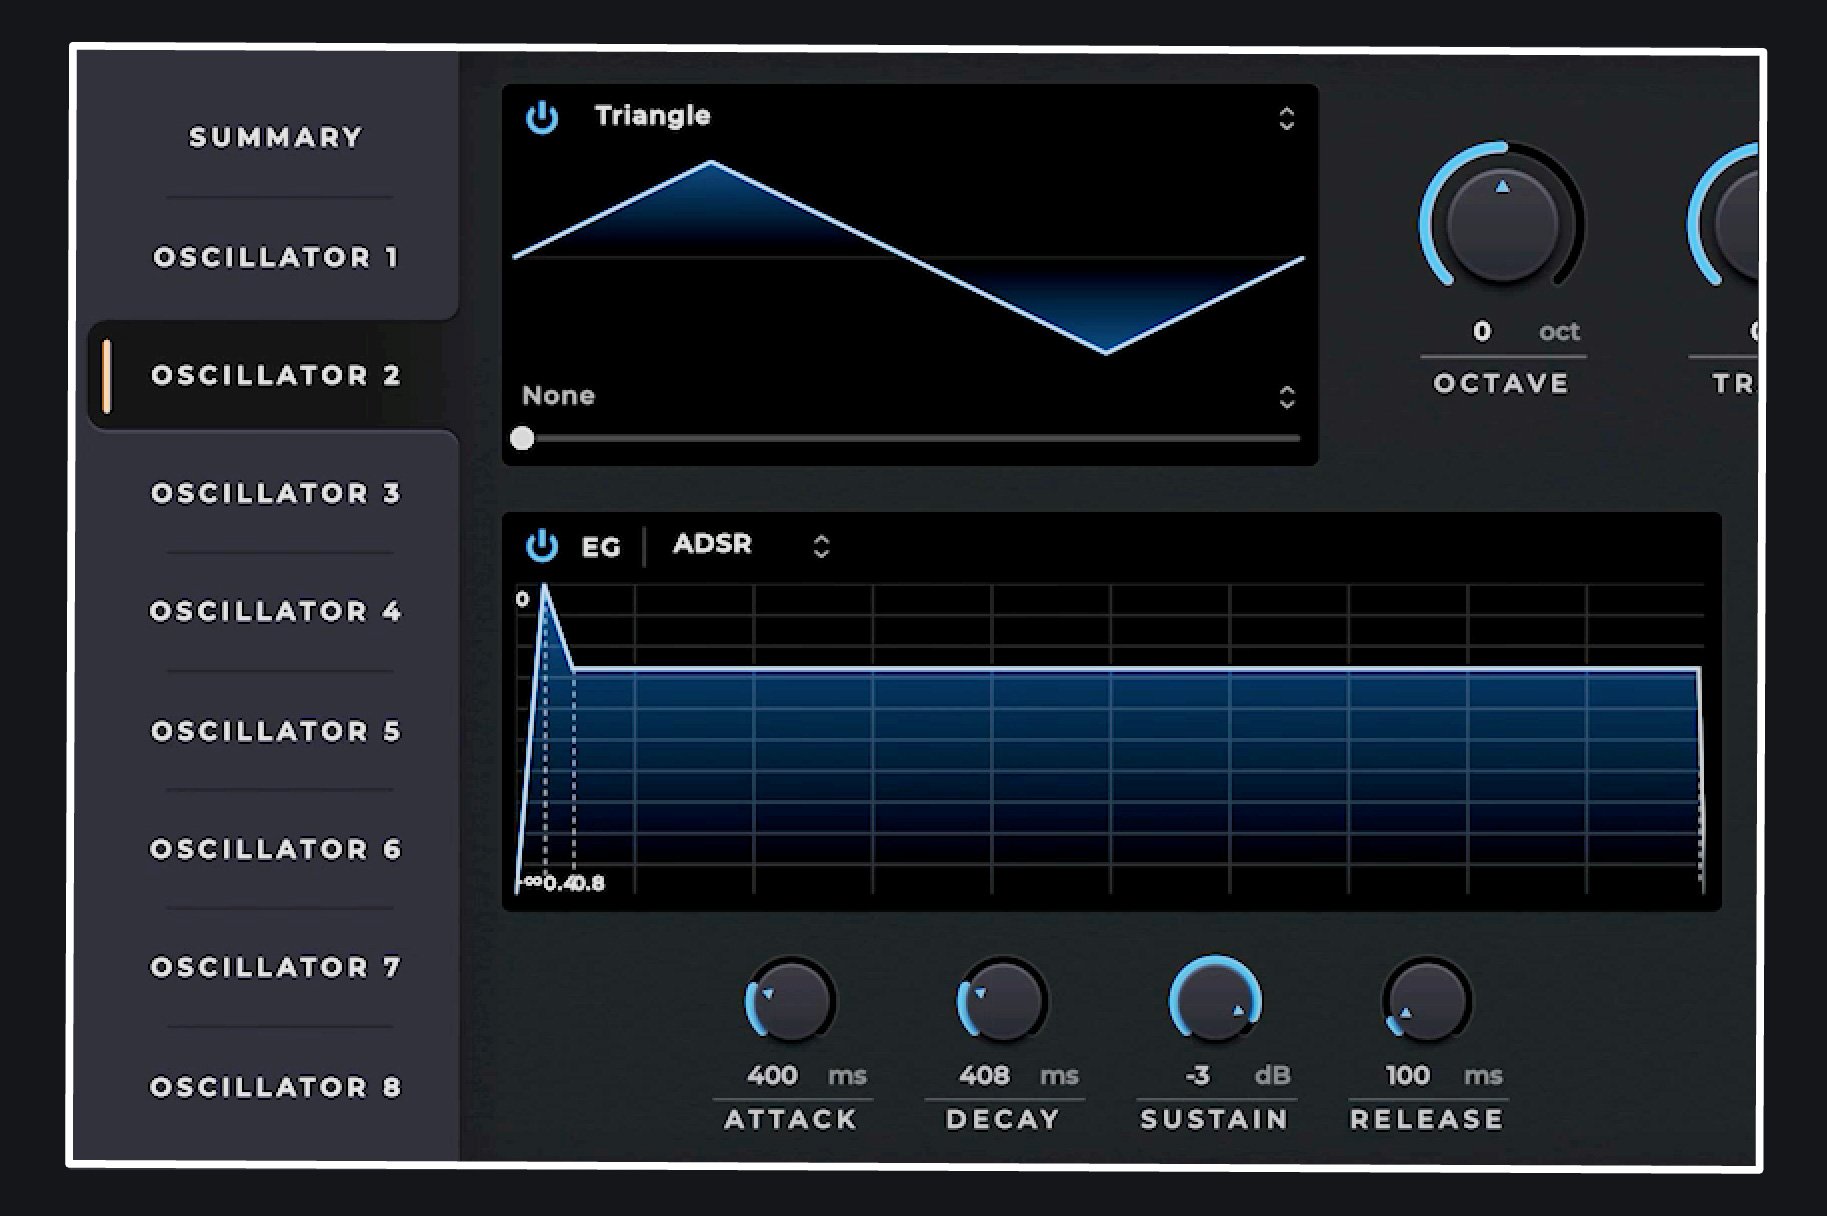Expand the ADSR envelope mode dropdown
Image resolution: width=1827 pixels, height=1216 pixels.
point(822,546)
